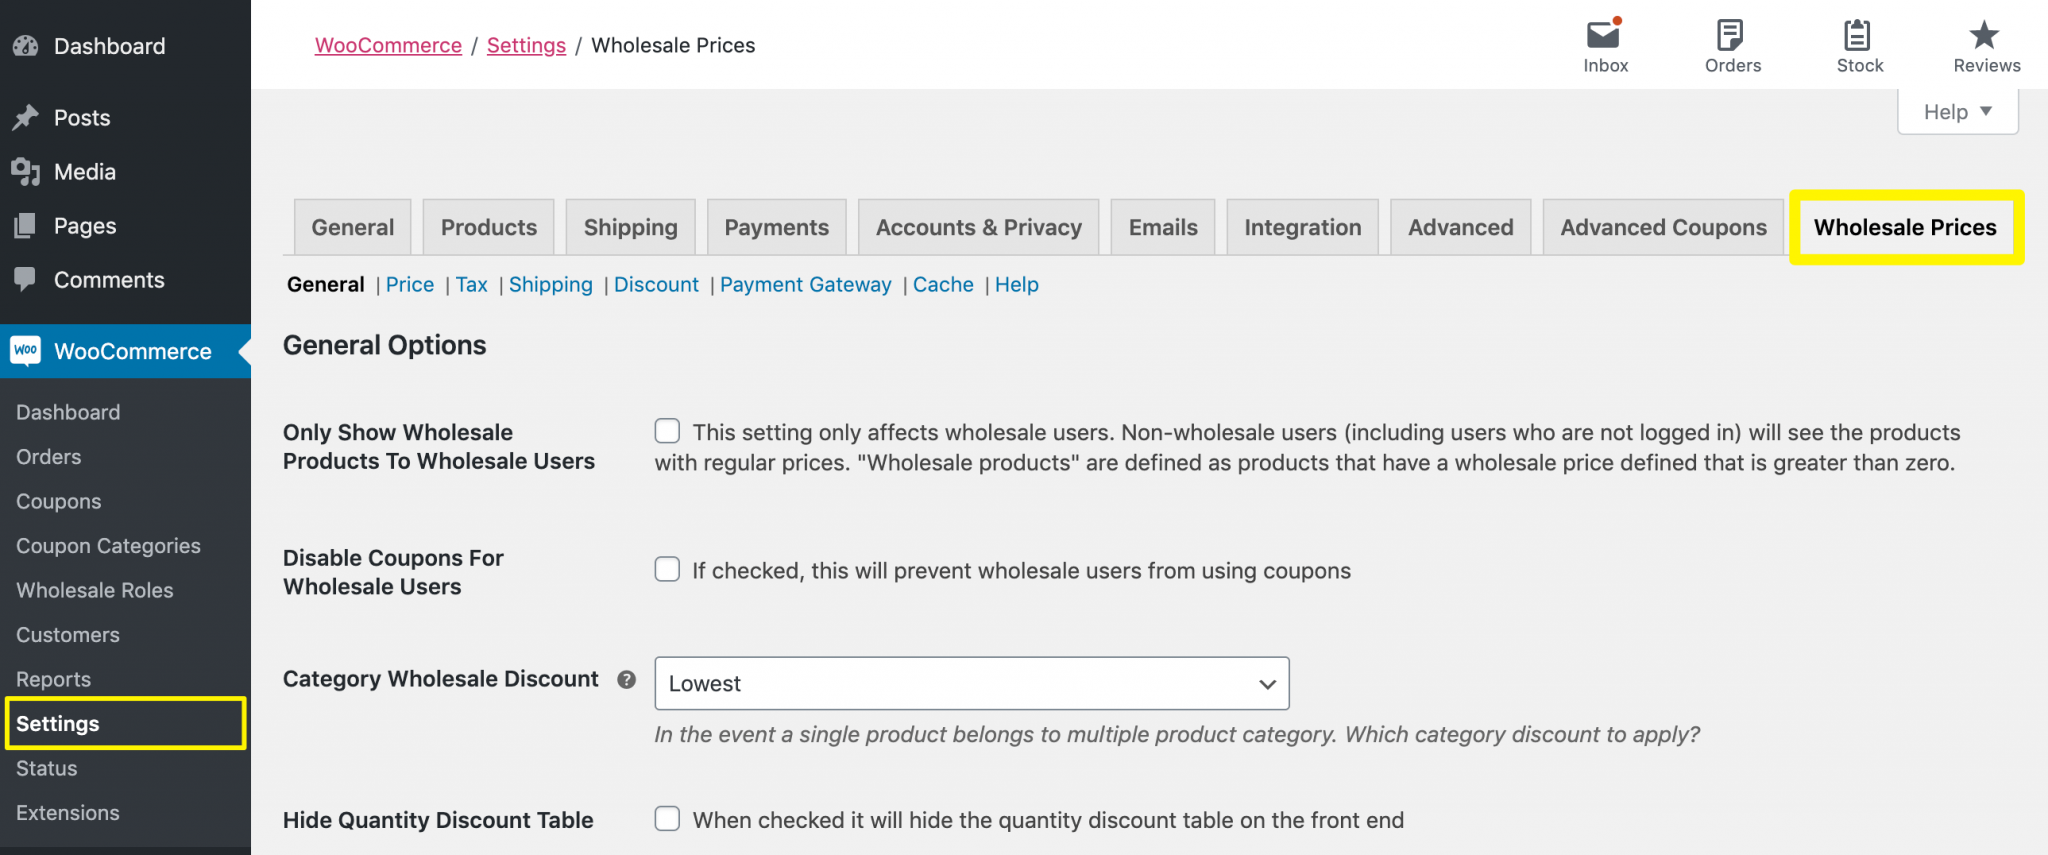The width and height of the screenshot is (2048, 855).
Task: Click the Media icon in sidebar
Action: 25,172
